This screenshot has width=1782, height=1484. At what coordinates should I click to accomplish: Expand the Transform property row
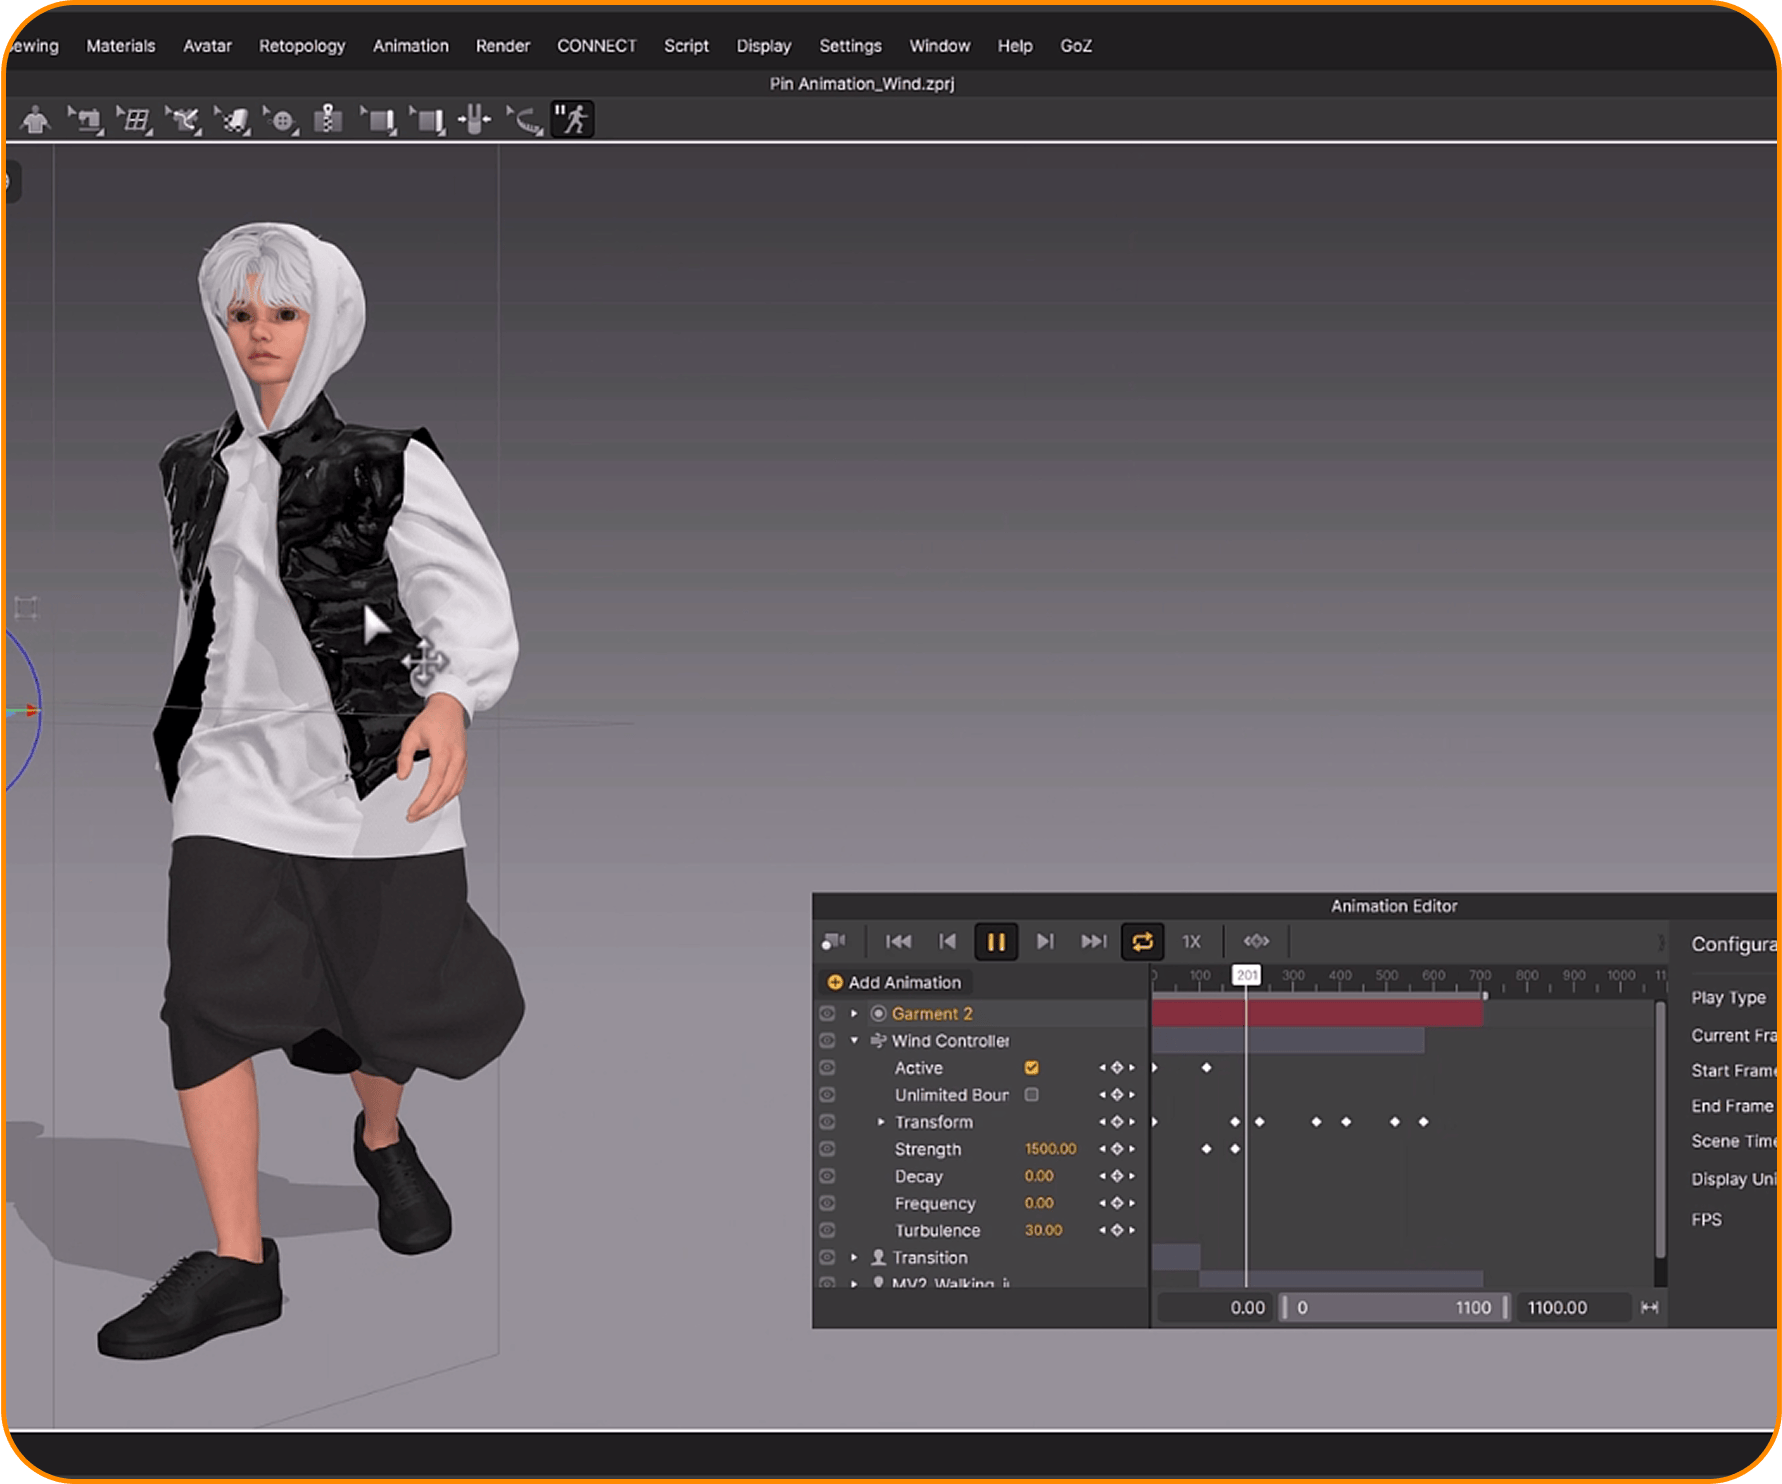880,1122
